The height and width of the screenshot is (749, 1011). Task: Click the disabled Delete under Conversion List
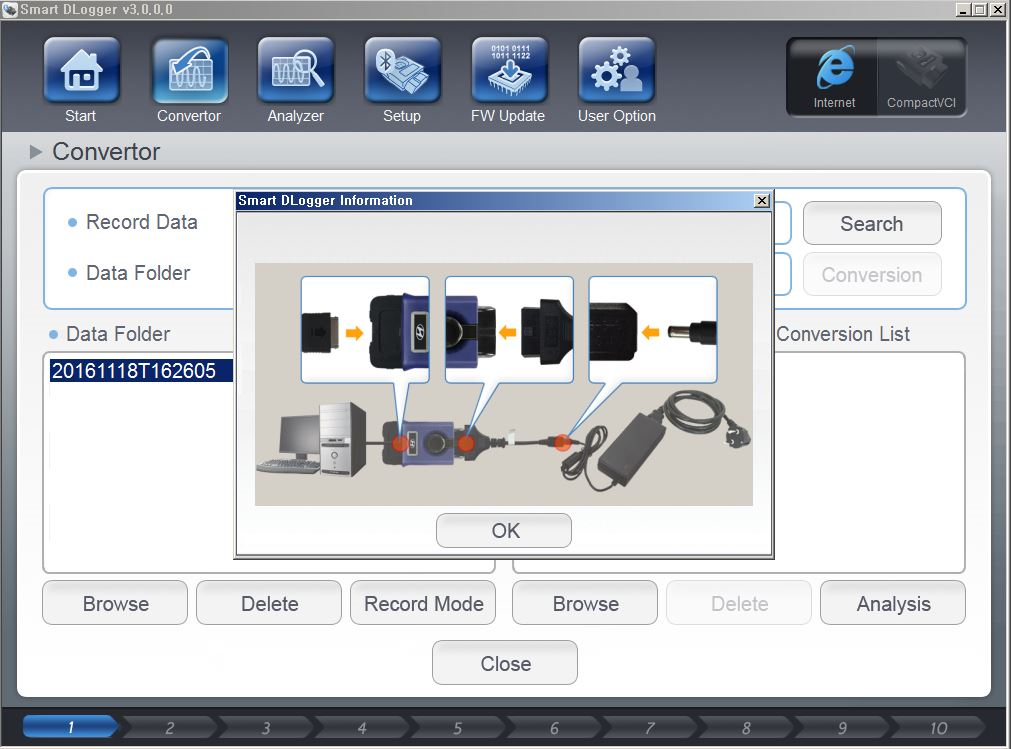tap(739, 603)
